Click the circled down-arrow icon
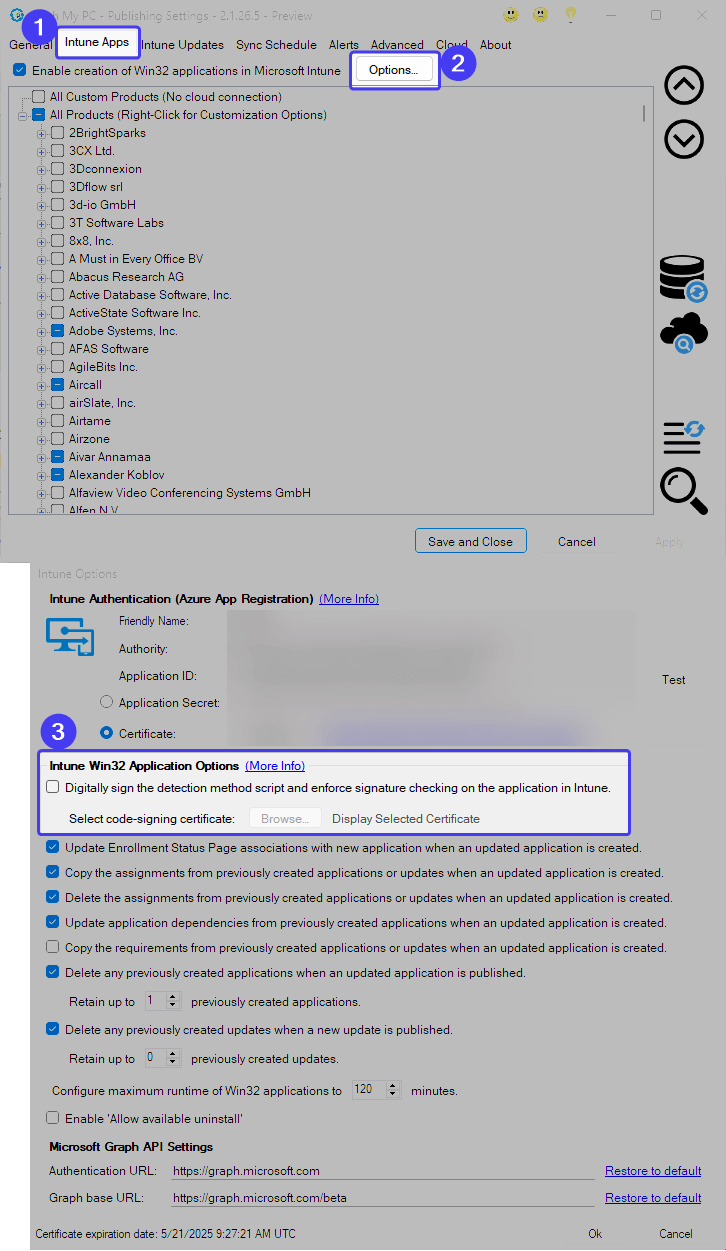Screen dimensions: 726x1251 click(684, 139)
